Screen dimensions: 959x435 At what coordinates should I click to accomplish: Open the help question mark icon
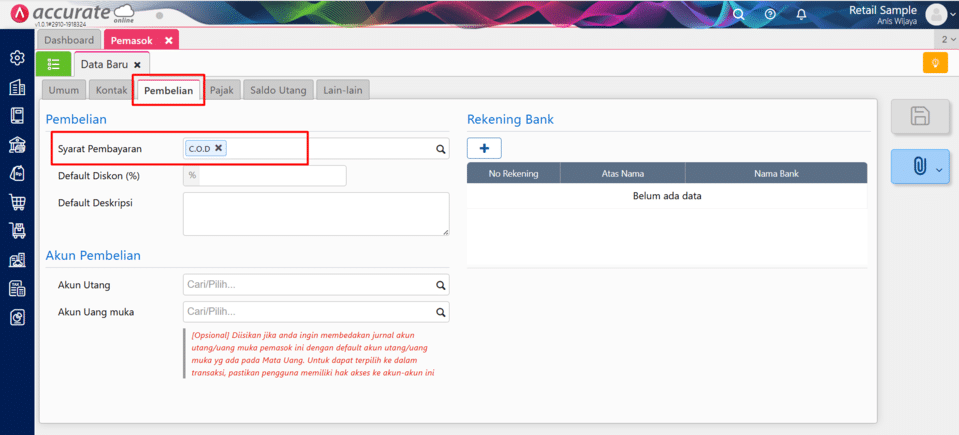[770, 14]
